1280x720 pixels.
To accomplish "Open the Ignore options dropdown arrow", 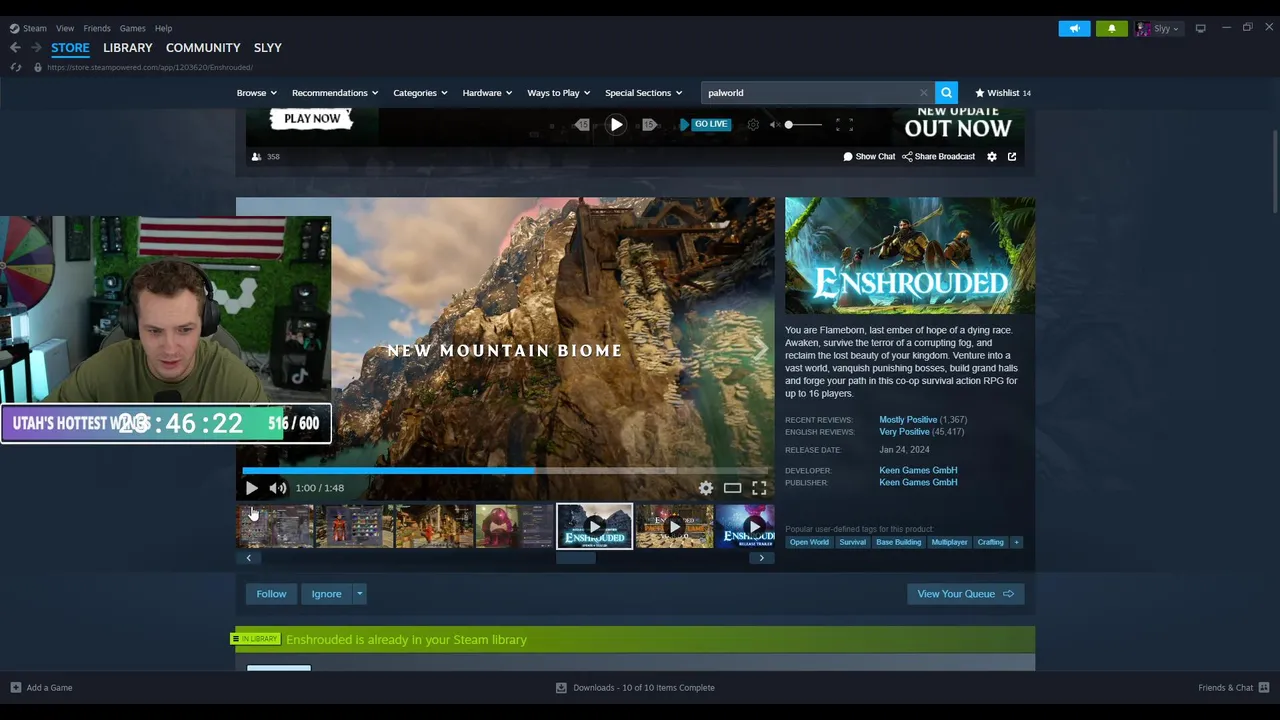I will 359,594.
